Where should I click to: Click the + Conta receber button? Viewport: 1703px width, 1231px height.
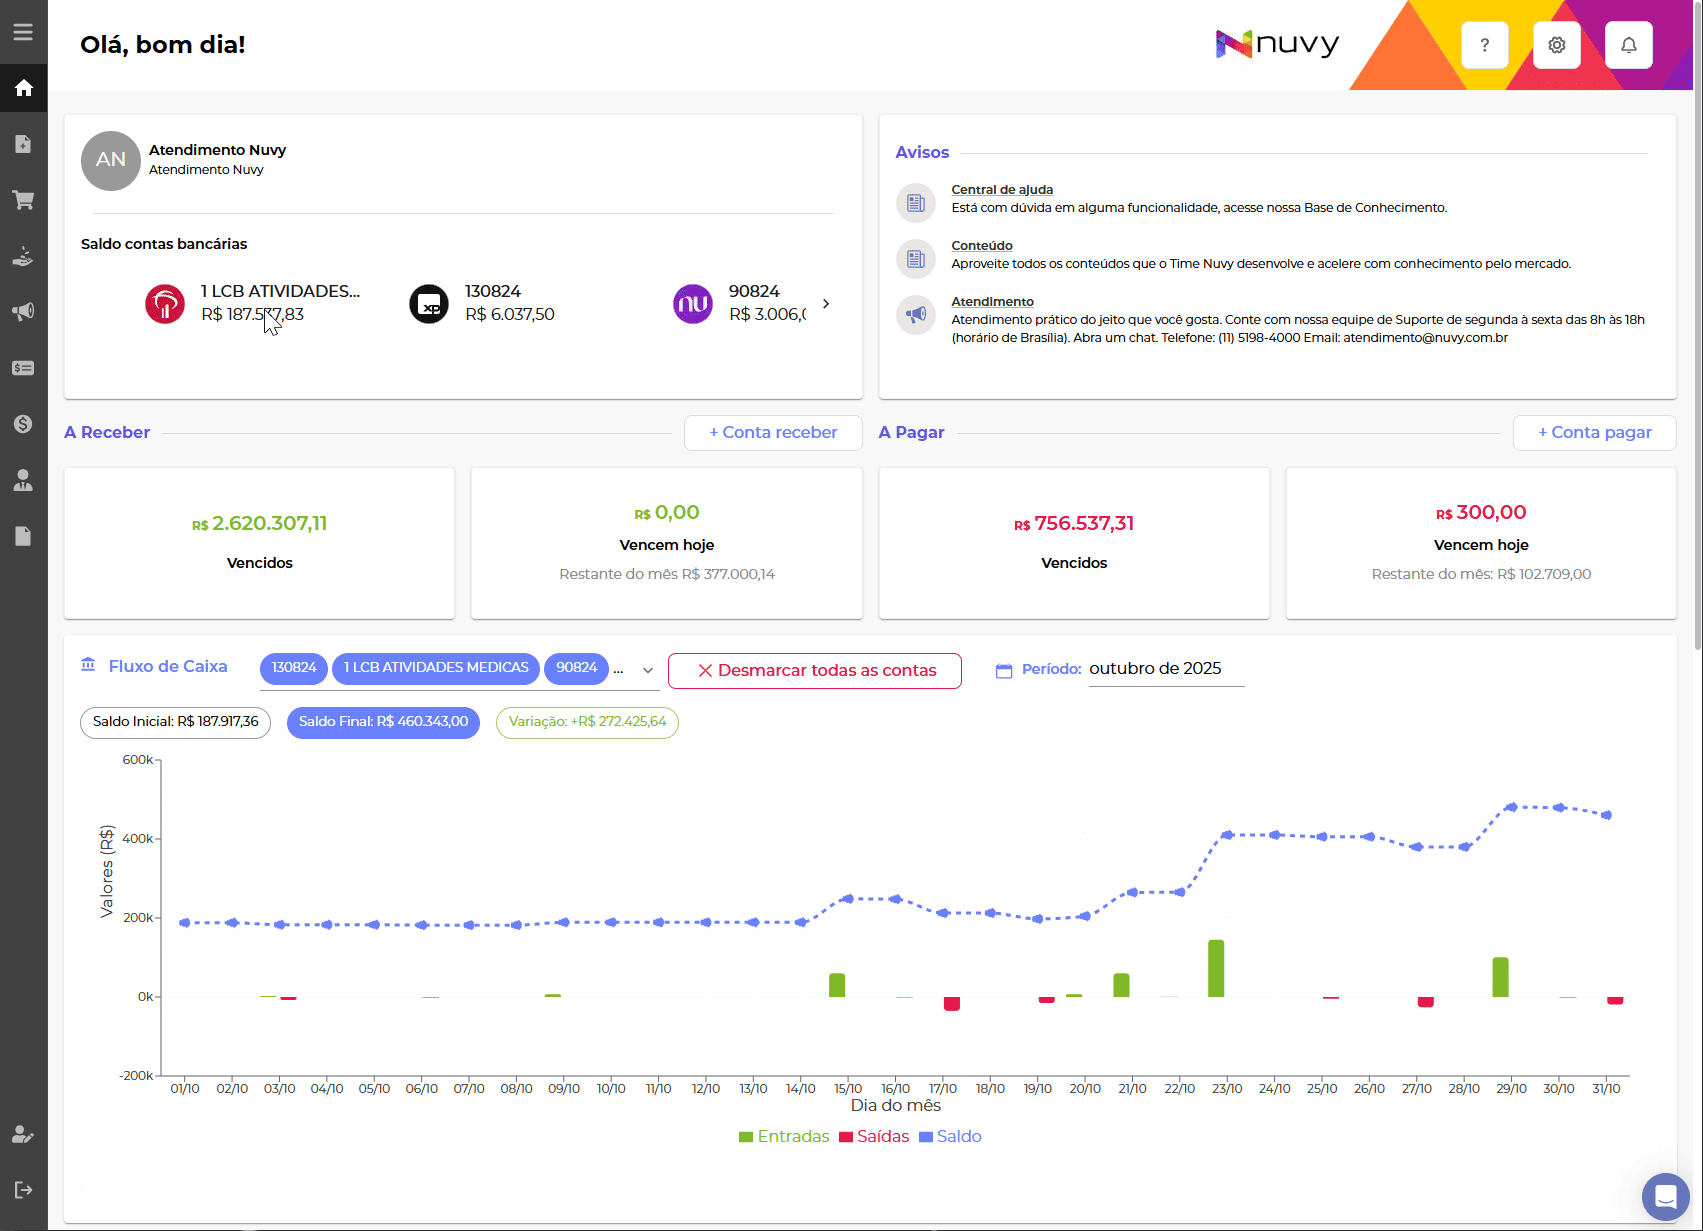click(773, 433)
